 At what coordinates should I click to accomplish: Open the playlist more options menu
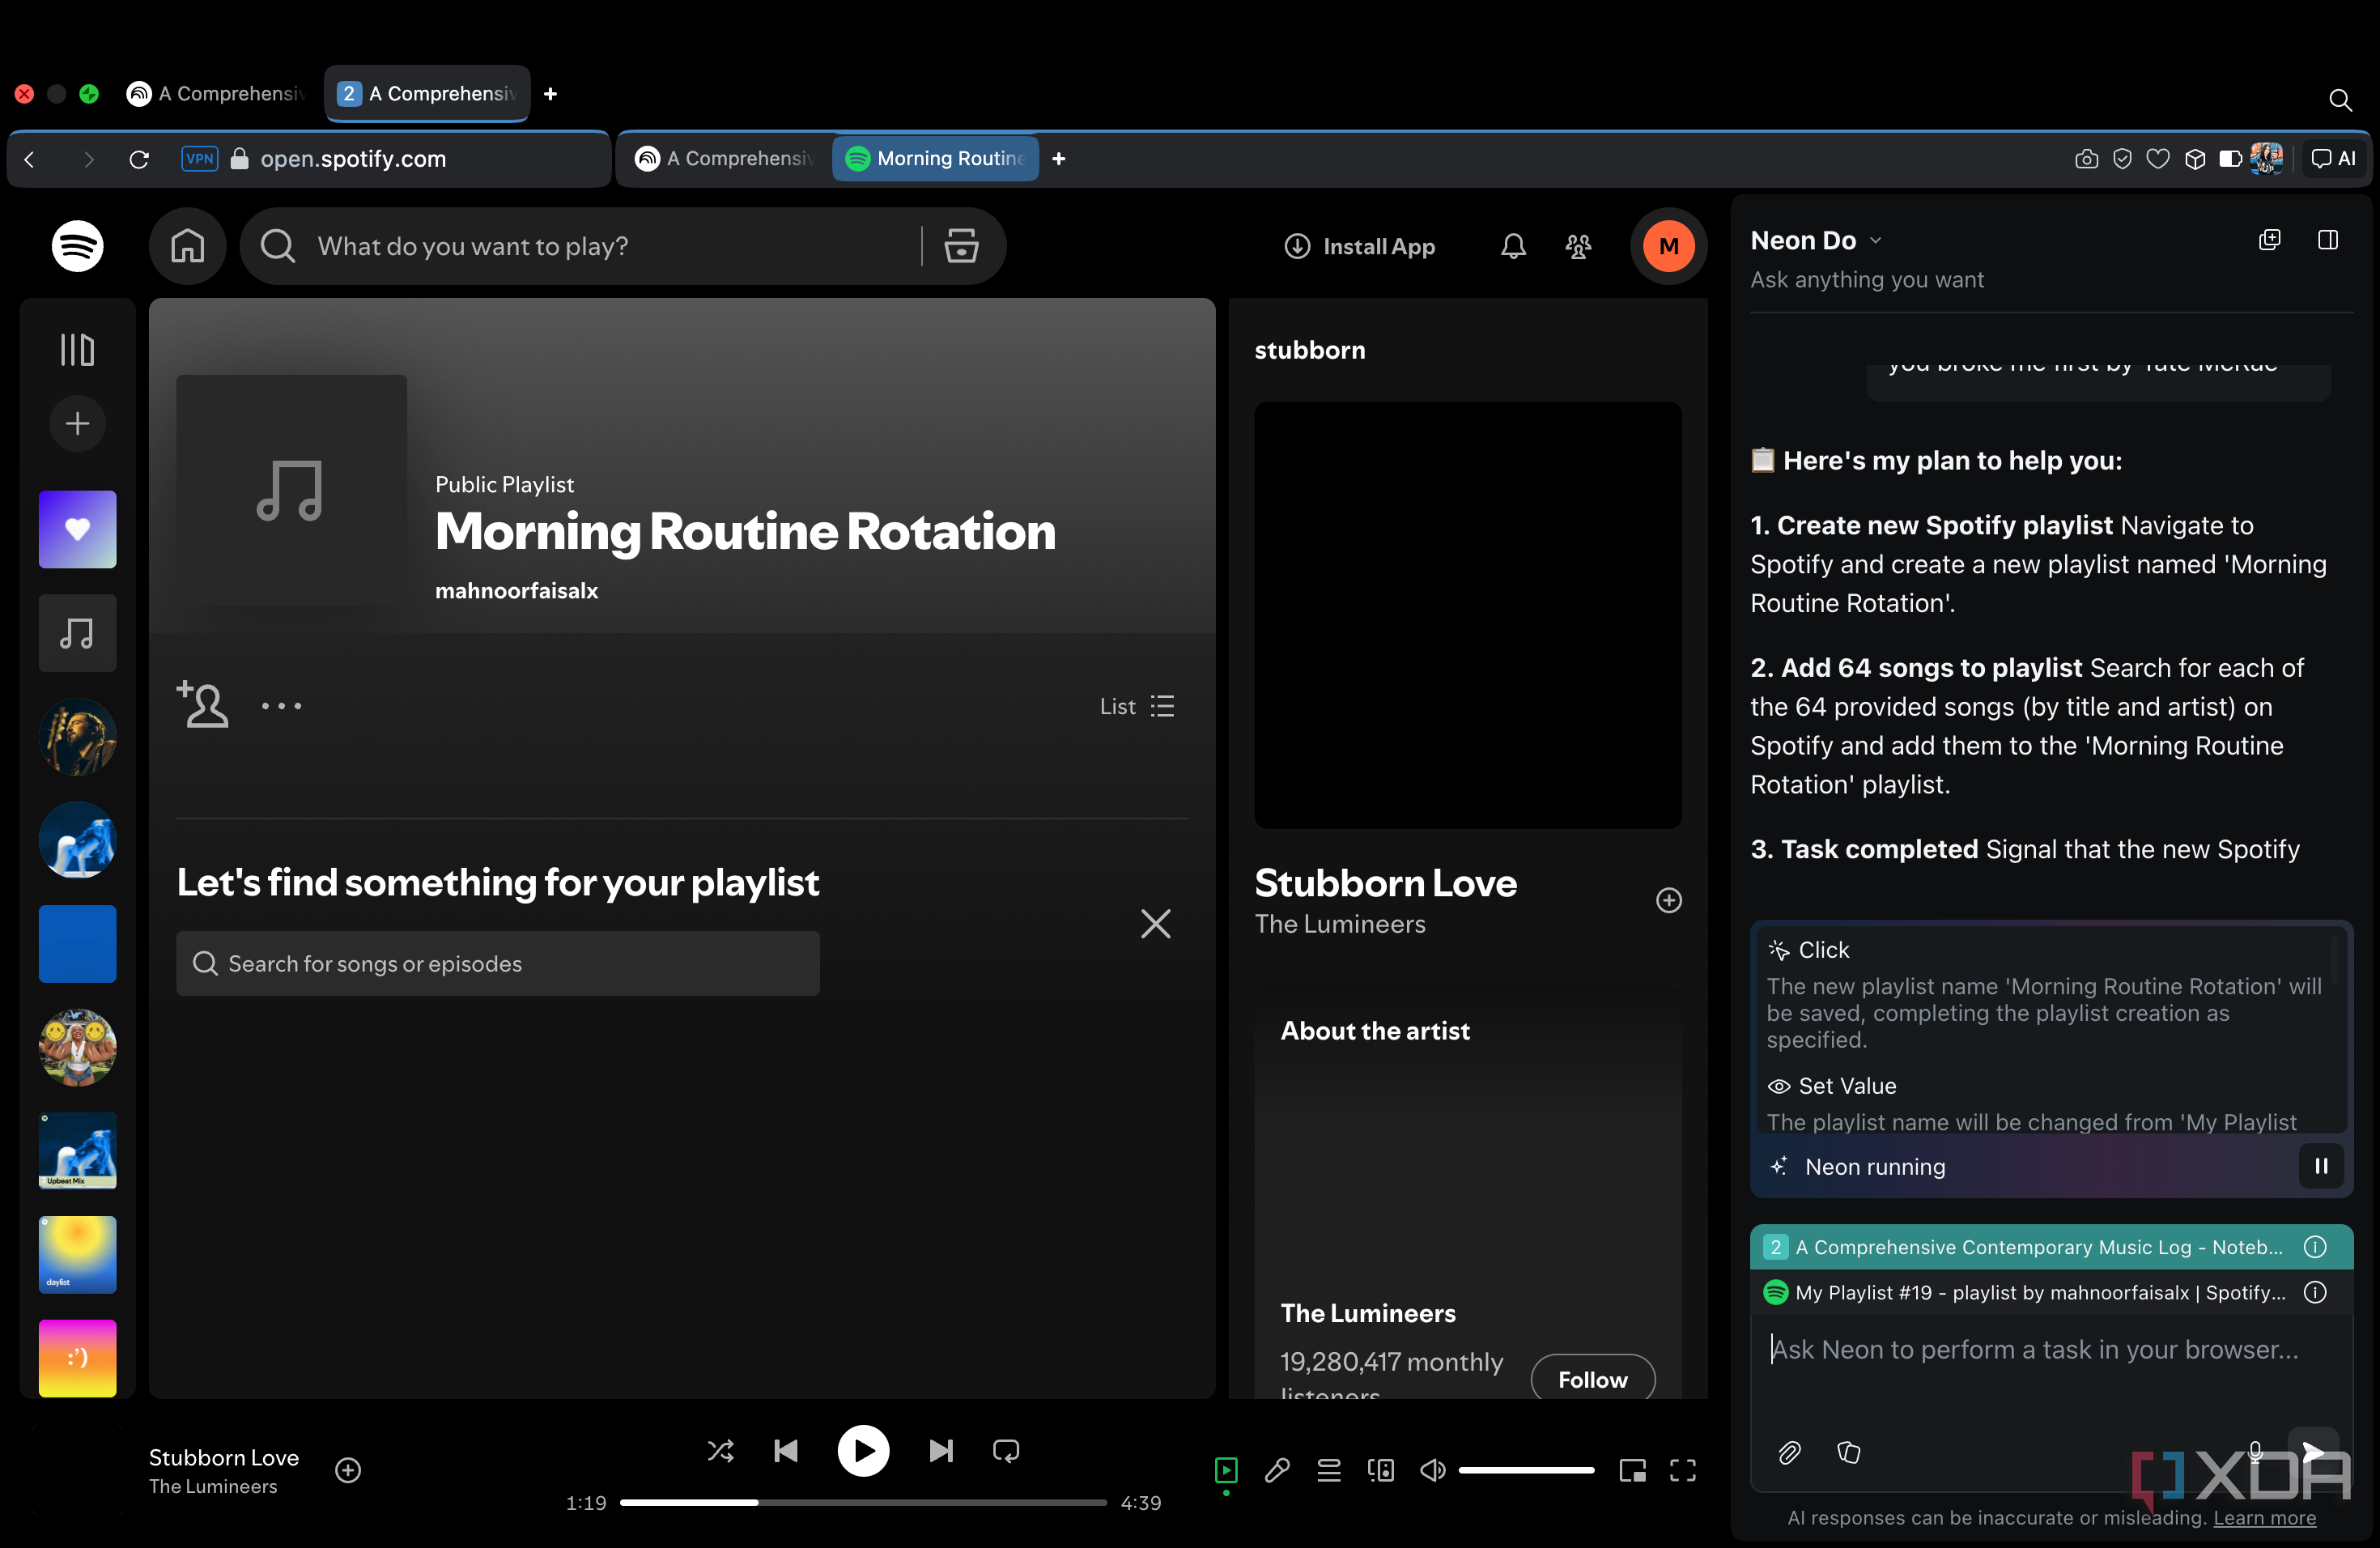coord(281,706)
